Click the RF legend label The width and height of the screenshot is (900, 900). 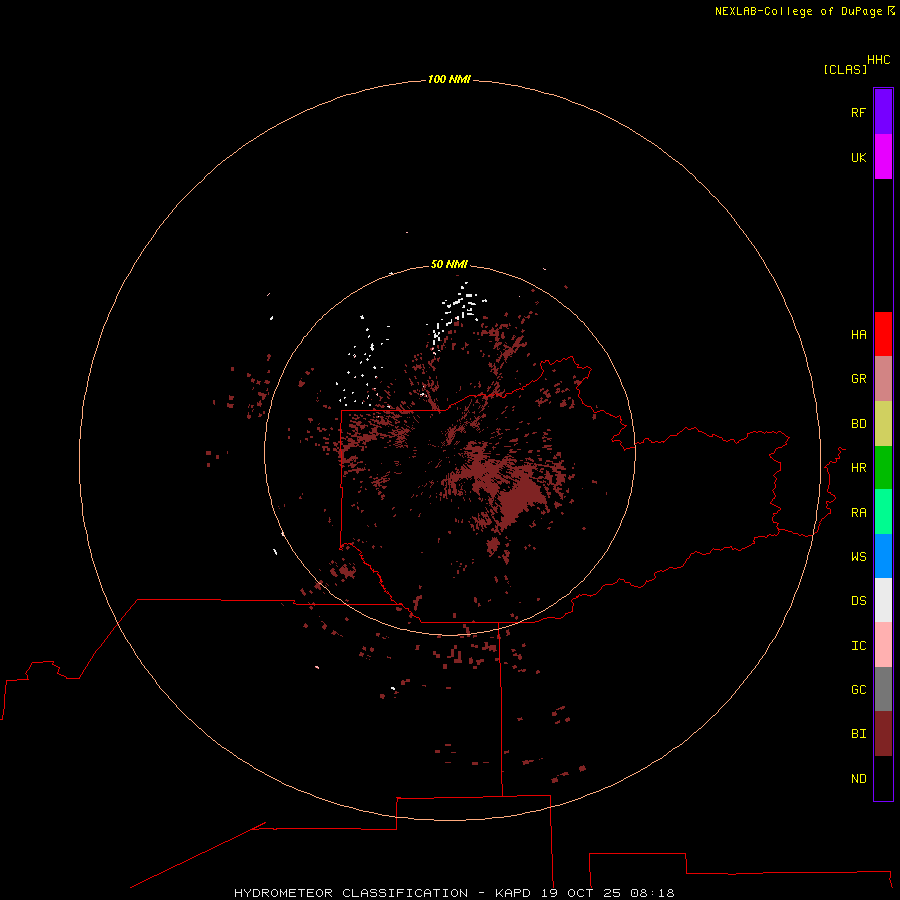point(858,112)
